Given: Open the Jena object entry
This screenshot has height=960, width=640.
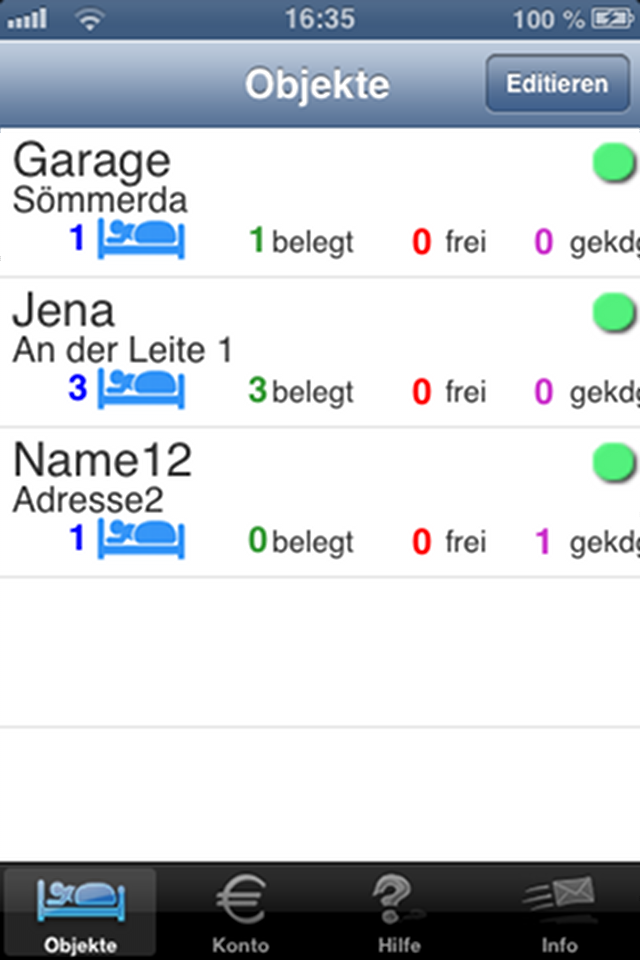Looking at the screenshot, I should tap(320, 352).
